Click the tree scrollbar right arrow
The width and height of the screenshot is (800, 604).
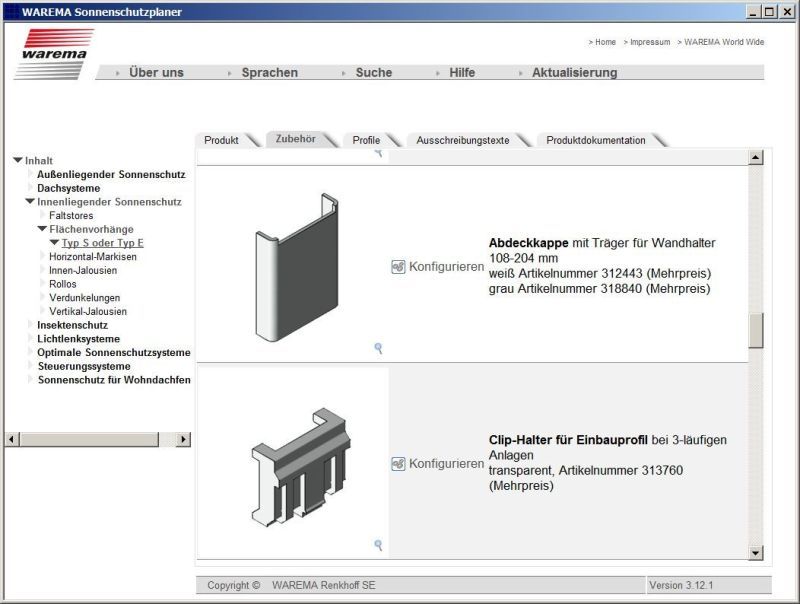[184, 439]
